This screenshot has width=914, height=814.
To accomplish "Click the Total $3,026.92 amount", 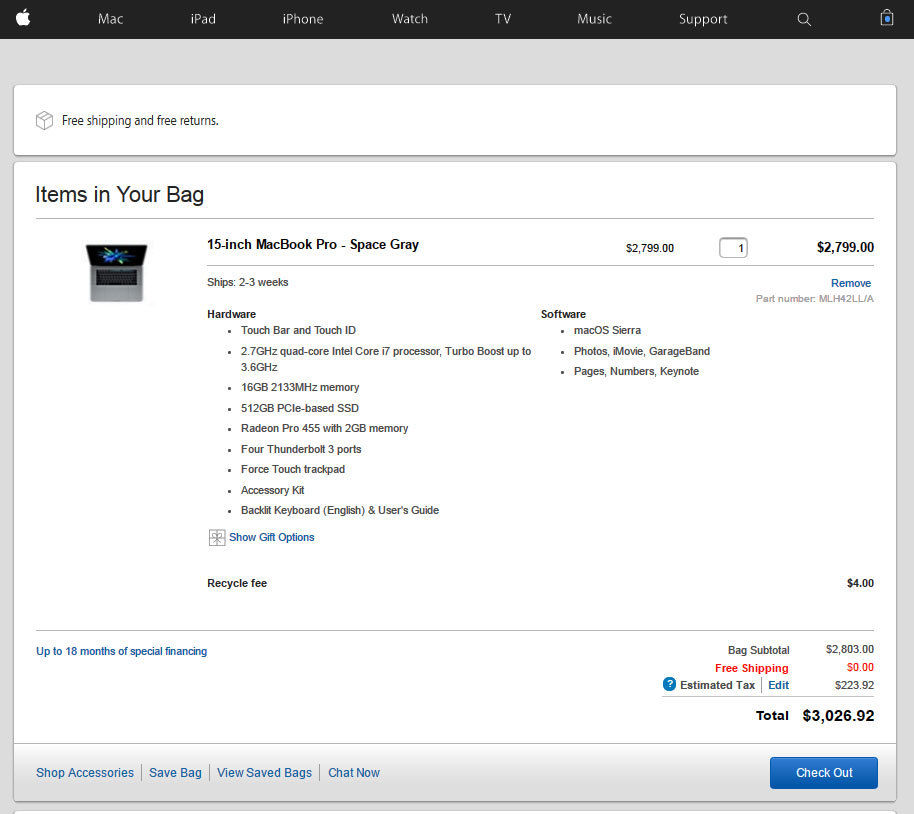I will pyautogui.click(x=838, y=715).
